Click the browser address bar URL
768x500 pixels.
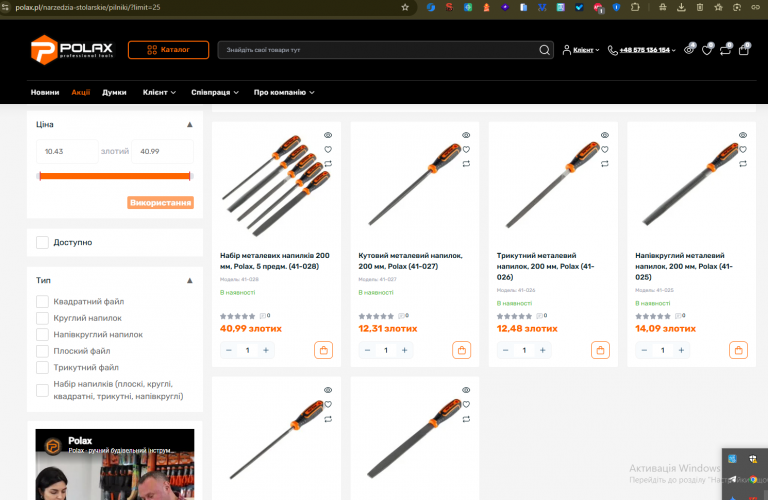(x=88, y=7)
